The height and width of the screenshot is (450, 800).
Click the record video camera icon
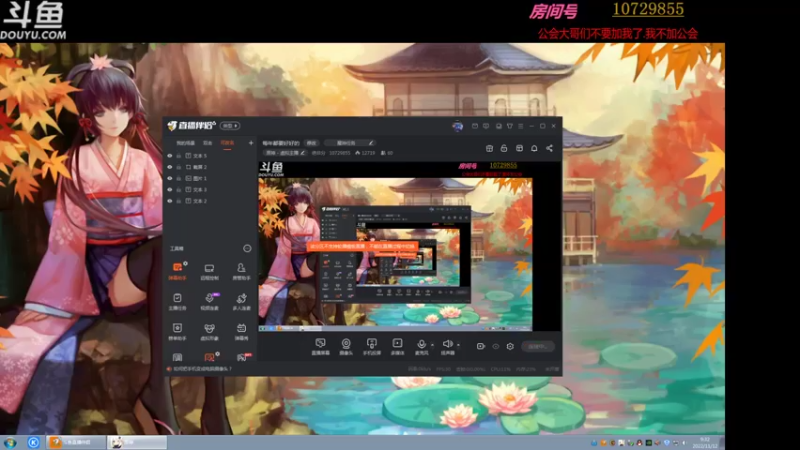(481, 346)
